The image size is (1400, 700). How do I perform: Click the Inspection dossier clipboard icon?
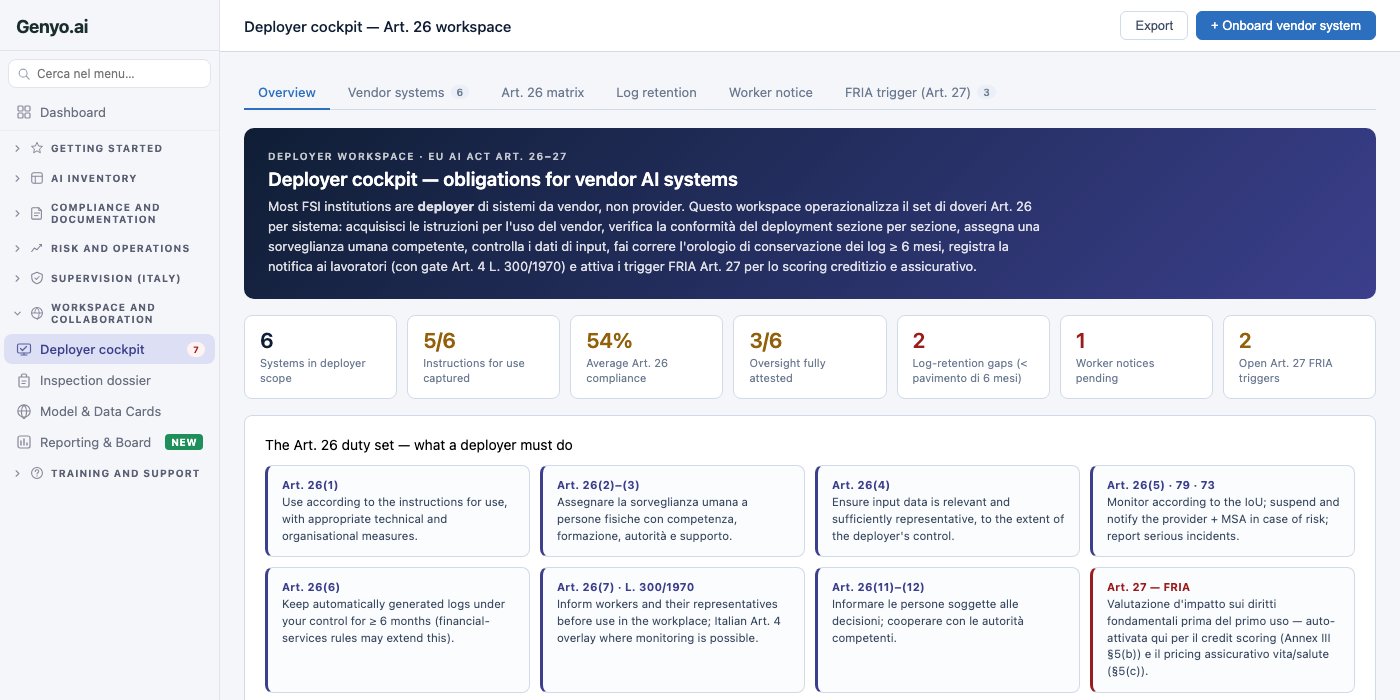24,380
